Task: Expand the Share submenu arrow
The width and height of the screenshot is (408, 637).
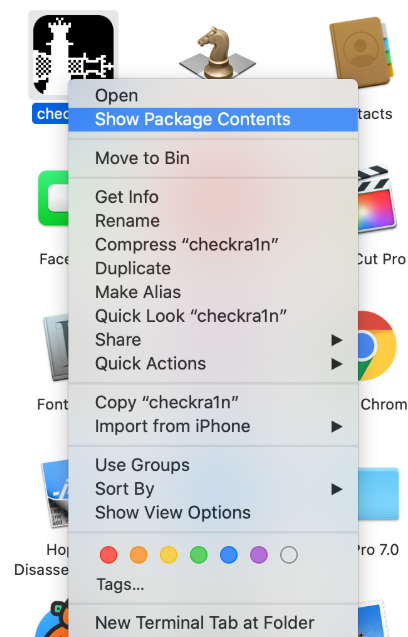Action: coord(336,340)
